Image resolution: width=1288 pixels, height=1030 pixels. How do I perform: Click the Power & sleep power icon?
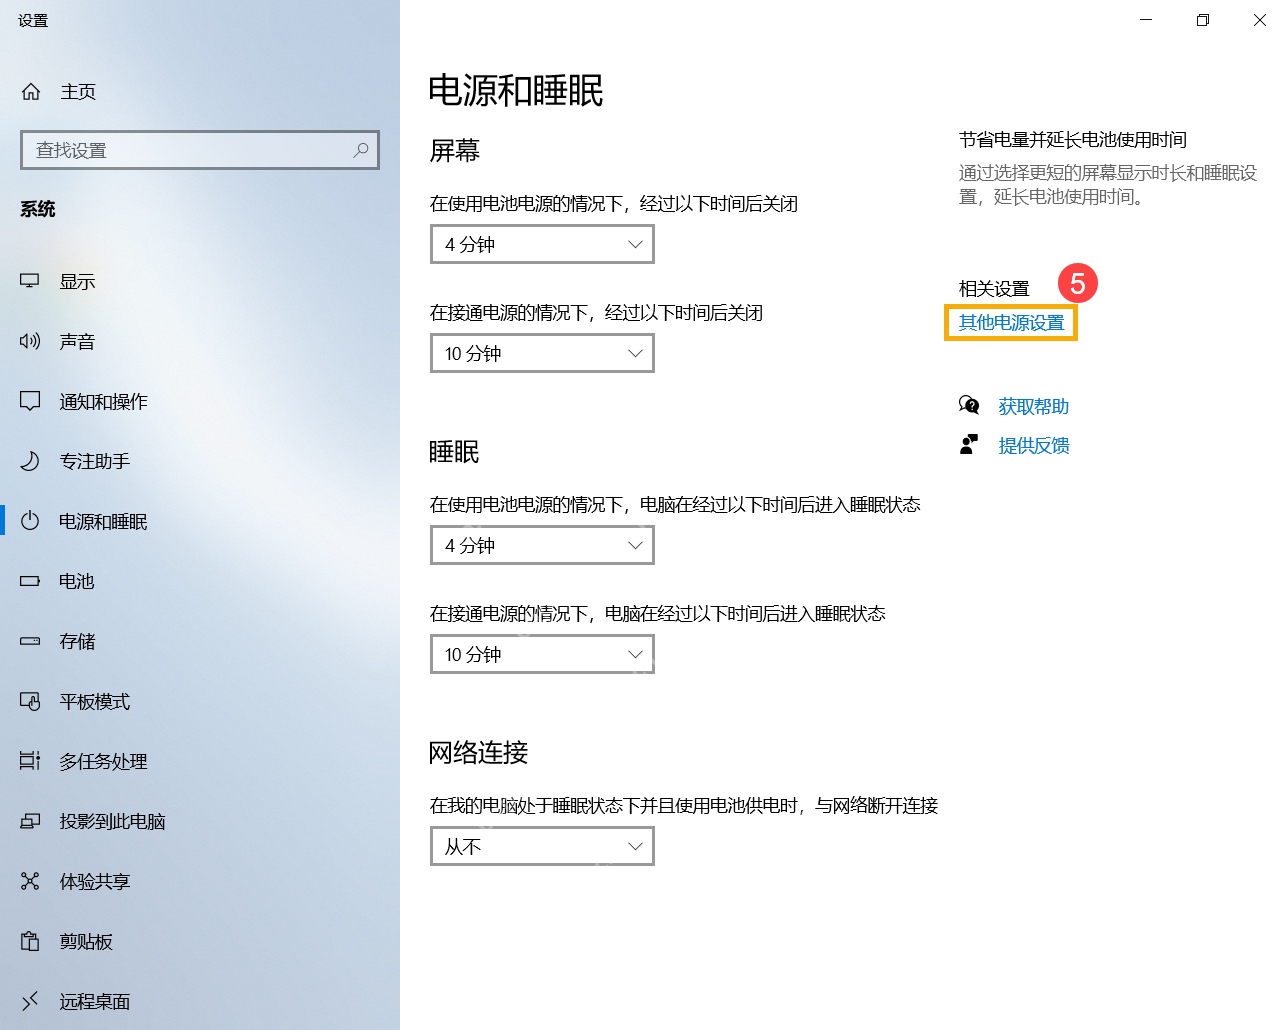point(30,521)
